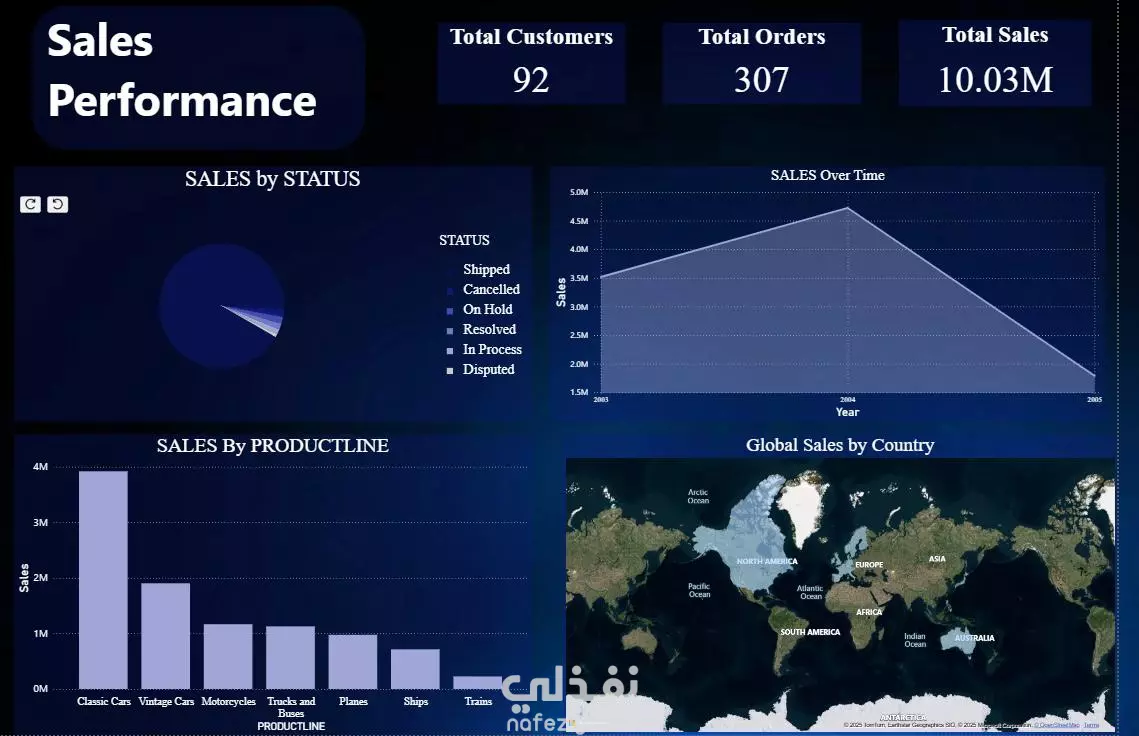Click the Total Sales card title
The height and width of the screenshot is (736, 1139).
click(x=995, y=35)
